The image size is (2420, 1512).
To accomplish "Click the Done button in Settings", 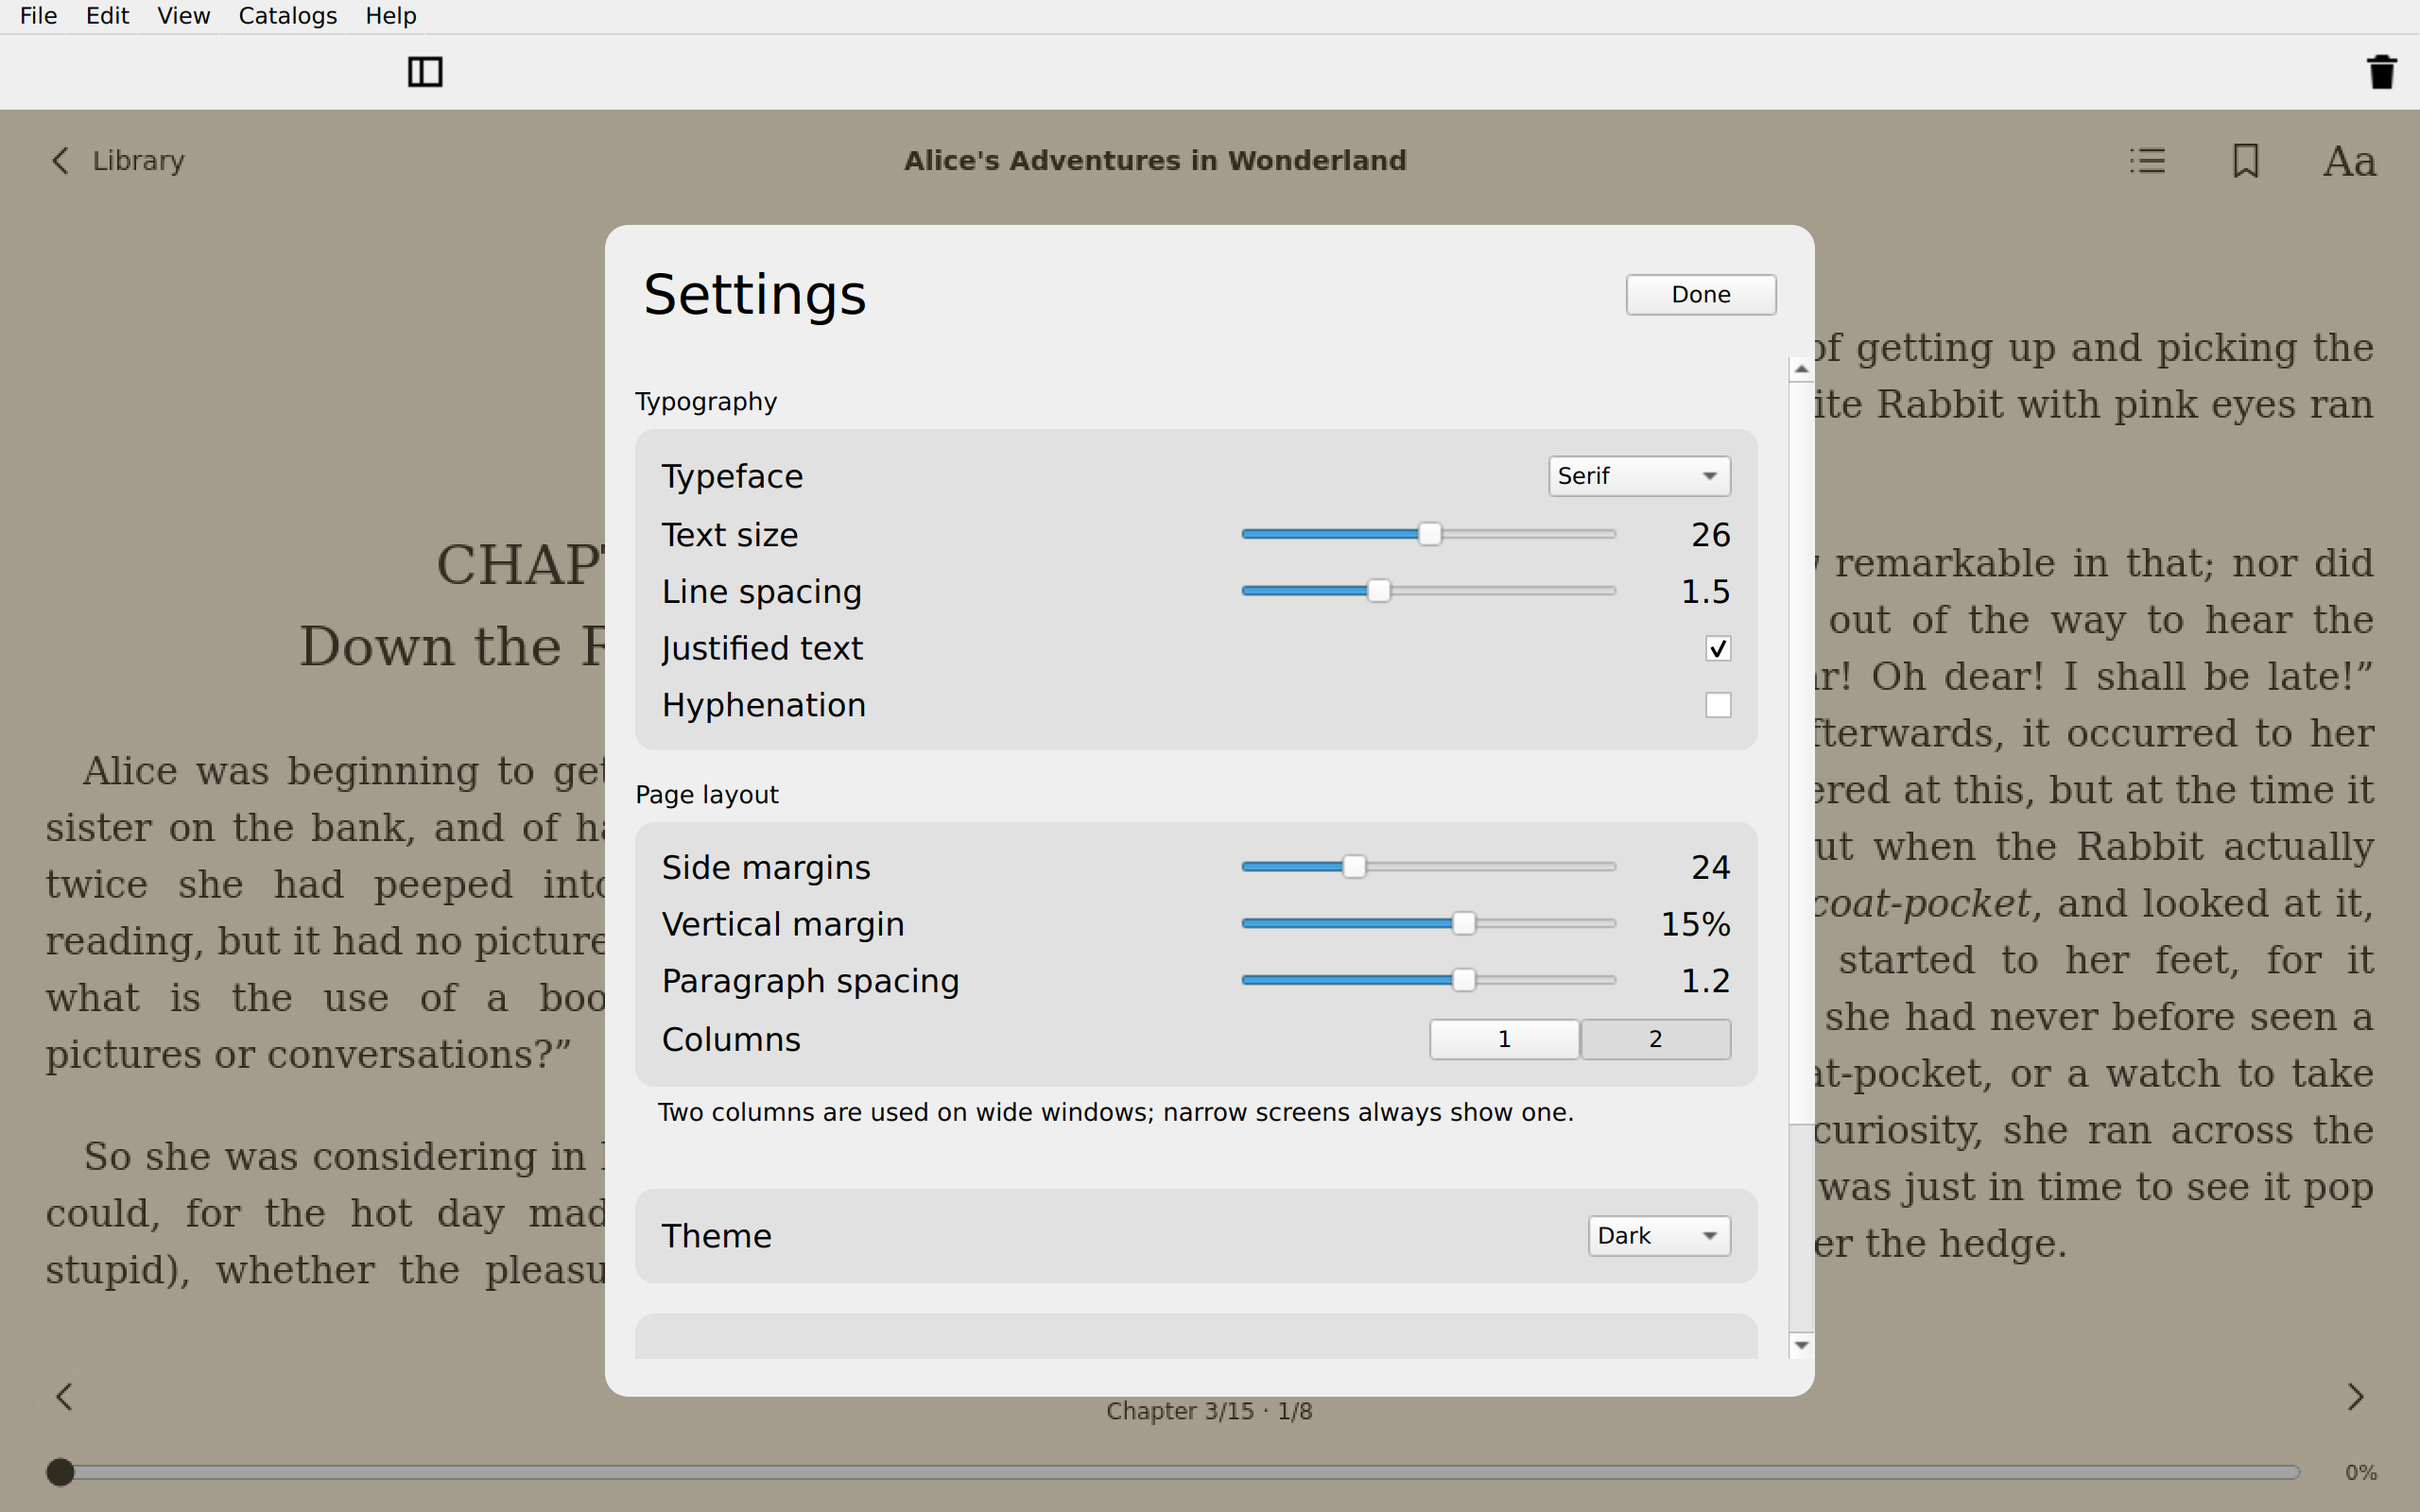I will click(x=1701, y=295).
